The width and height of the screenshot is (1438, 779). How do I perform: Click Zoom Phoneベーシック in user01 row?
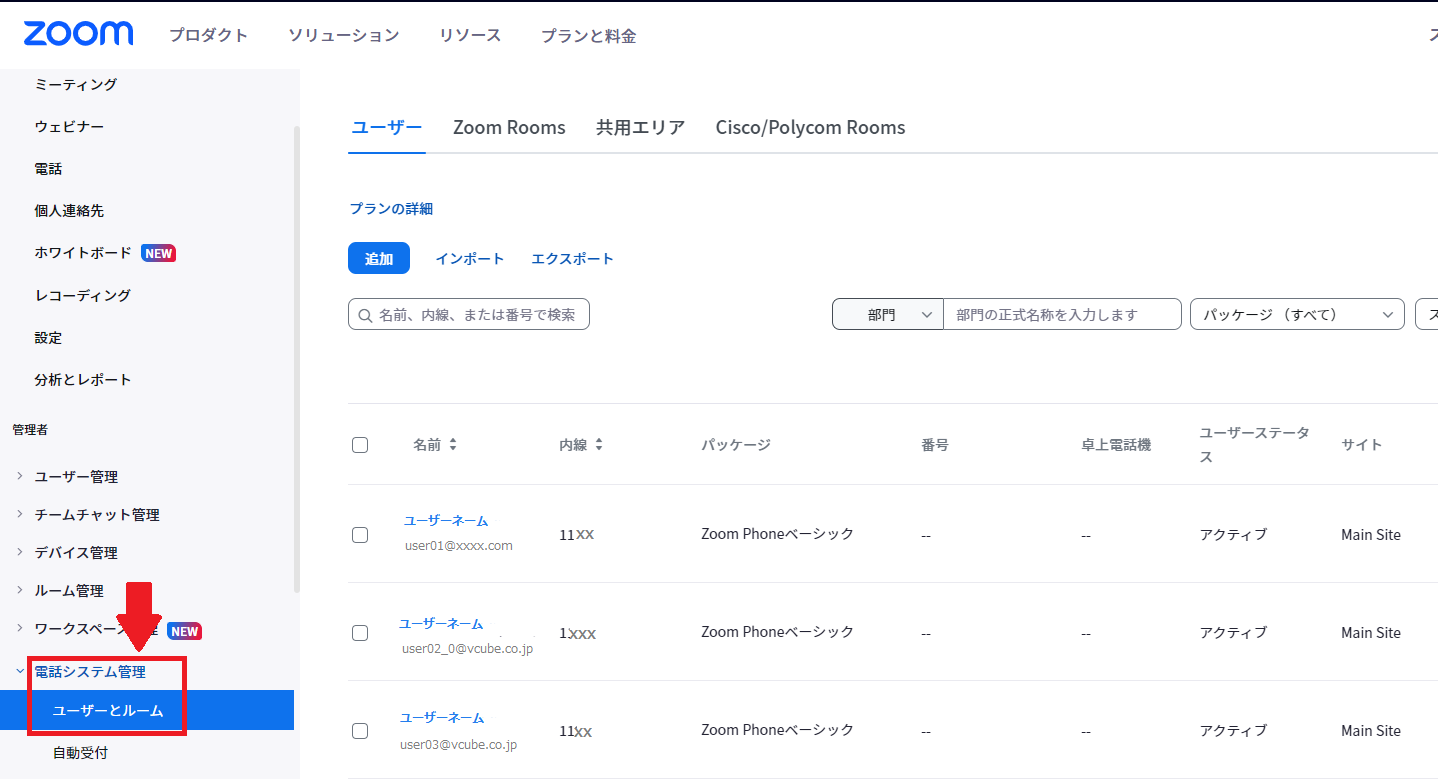[x=778, y=534]
